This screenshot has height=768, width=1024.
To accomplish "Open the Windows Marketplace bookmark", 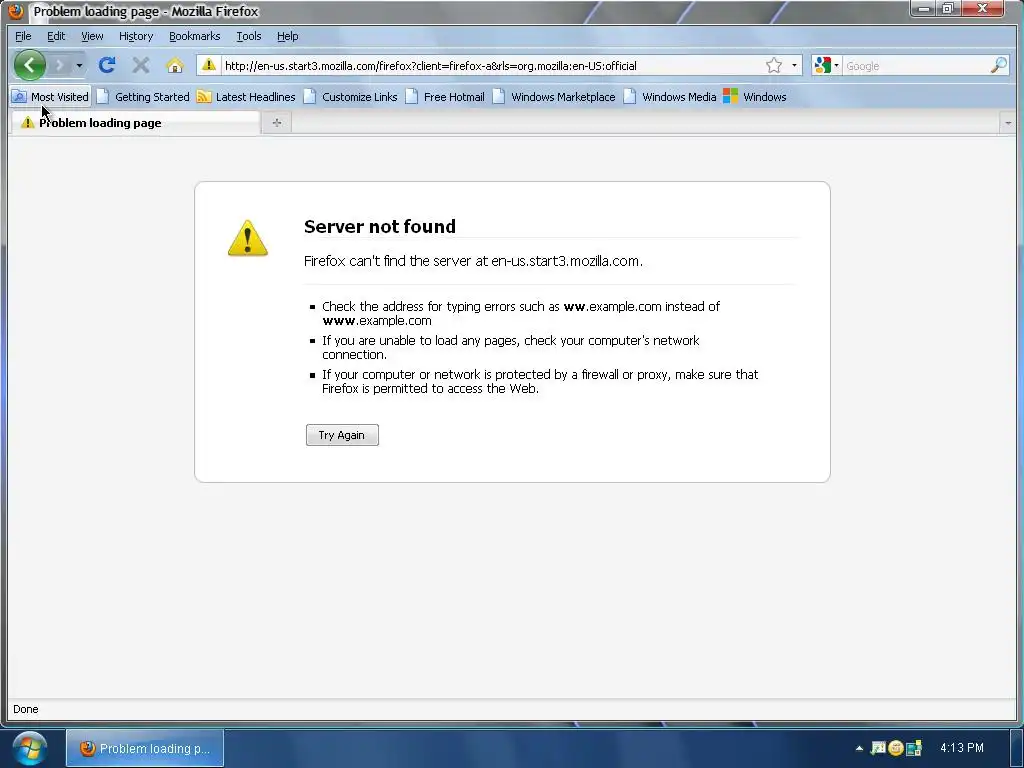I will 554,97.
